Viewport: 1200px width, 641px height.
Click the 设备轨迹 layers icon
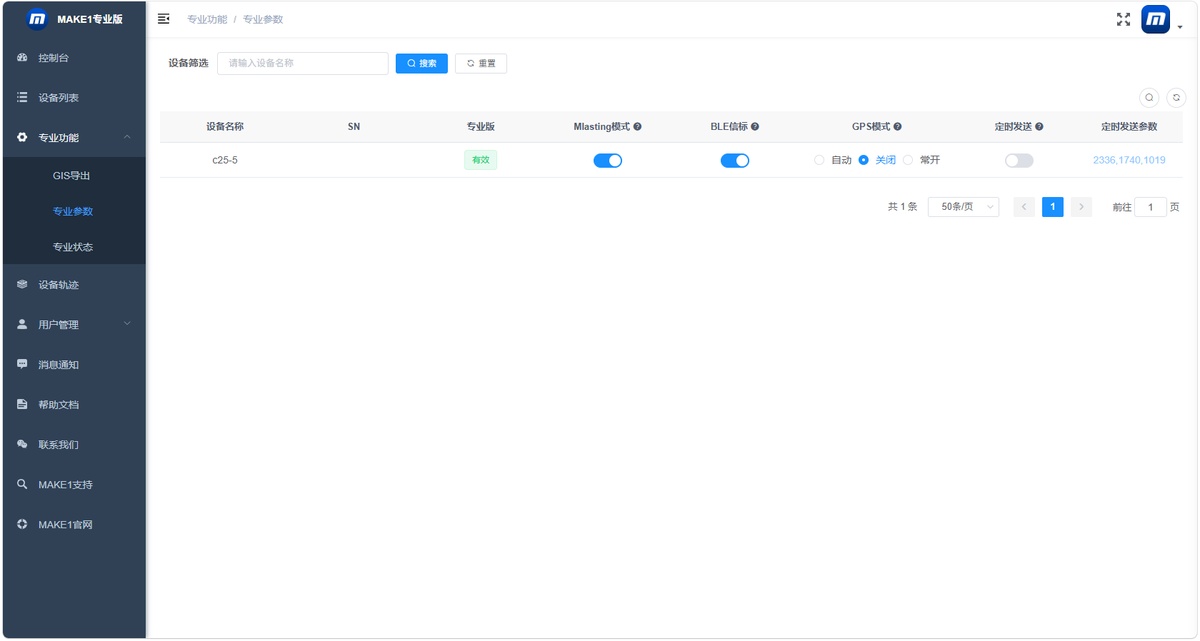pyautogui.click(x=22, y=285)
